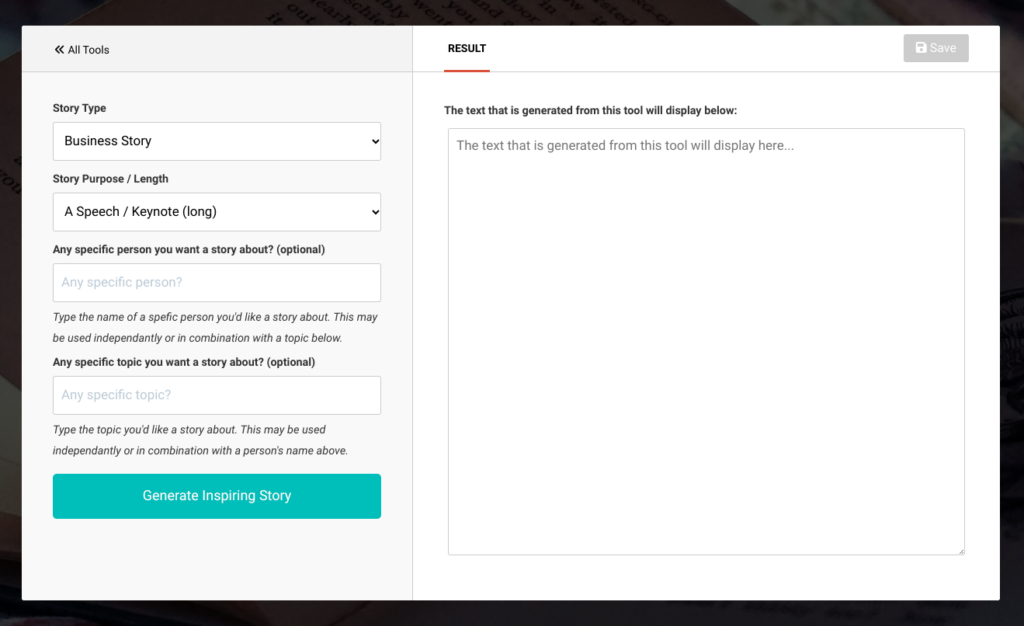This screenshot has width=1024, height=626.
Task: Click 'Any specific topic you want a story about?' label
Action: coord(184,362)
